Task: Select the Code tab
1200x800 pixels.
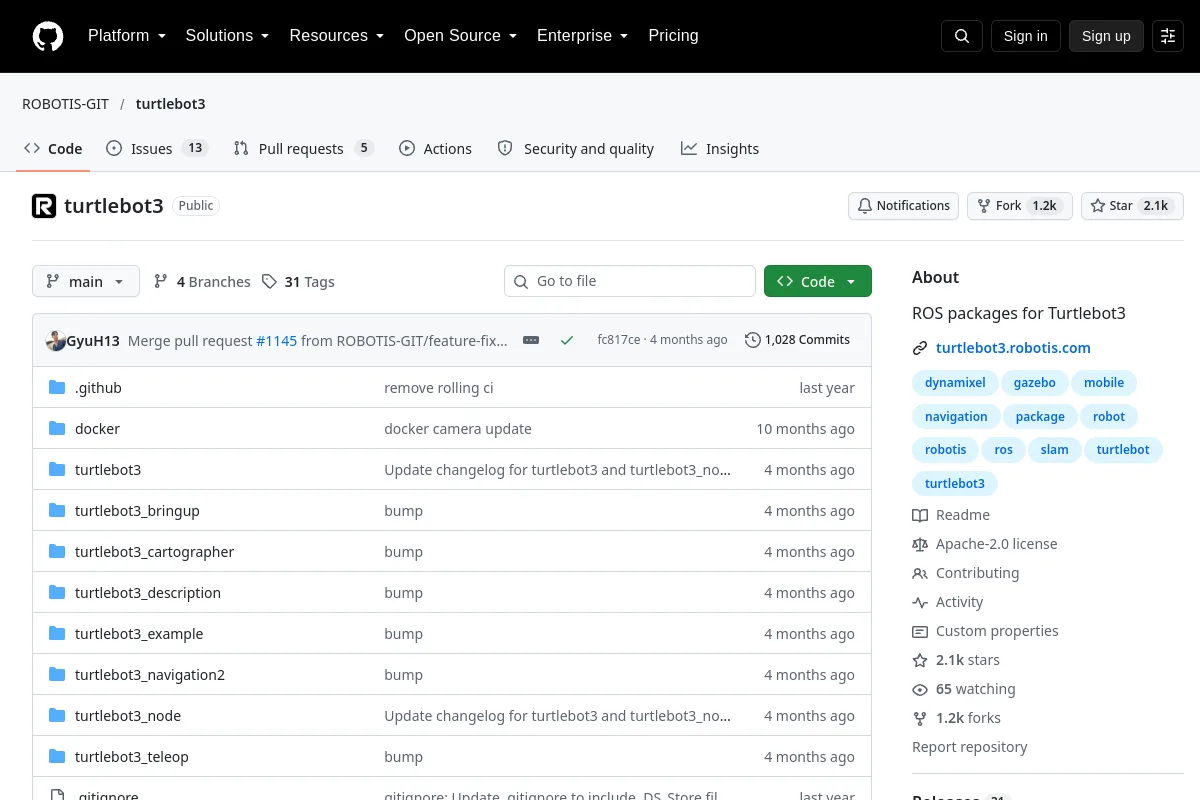Action: 53,149
